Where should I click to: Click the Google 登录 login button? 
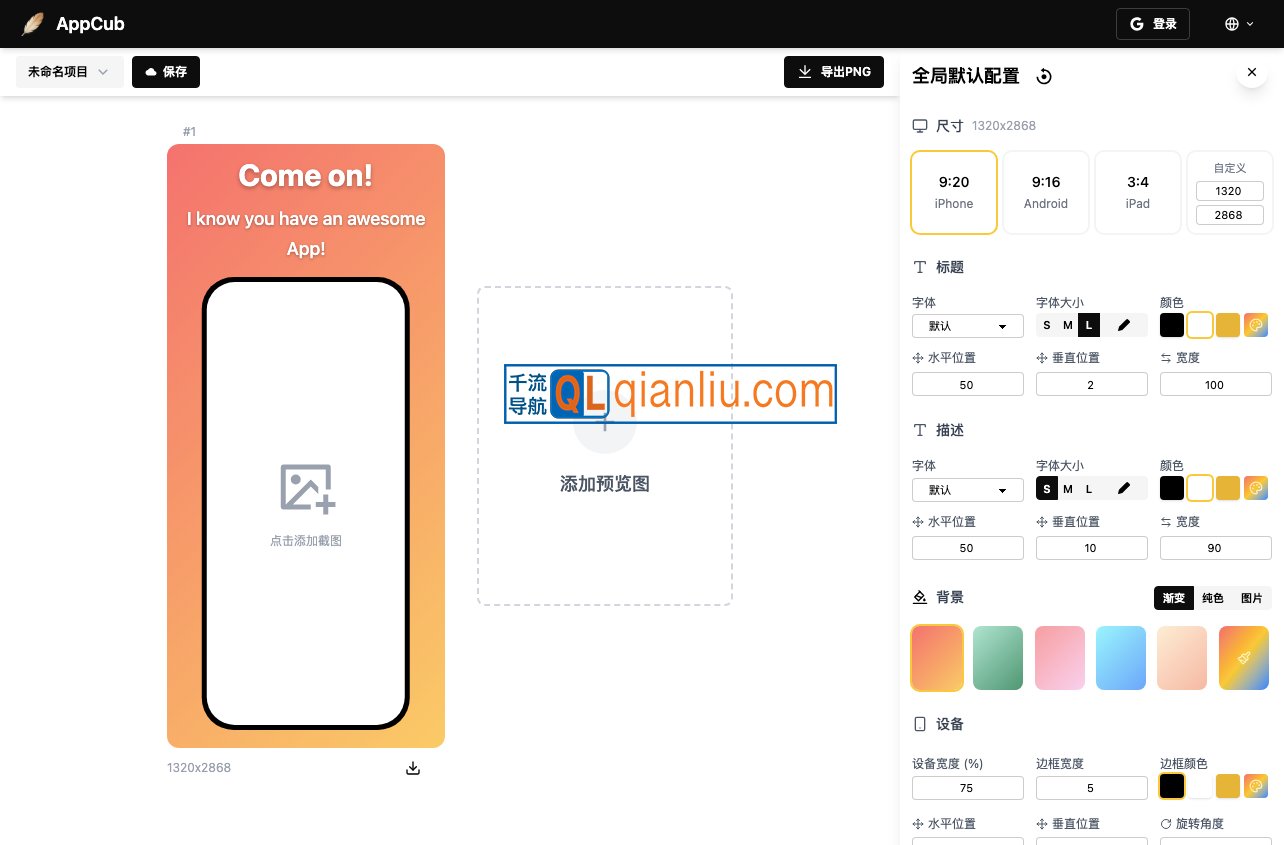click(x=1152, y=23)
